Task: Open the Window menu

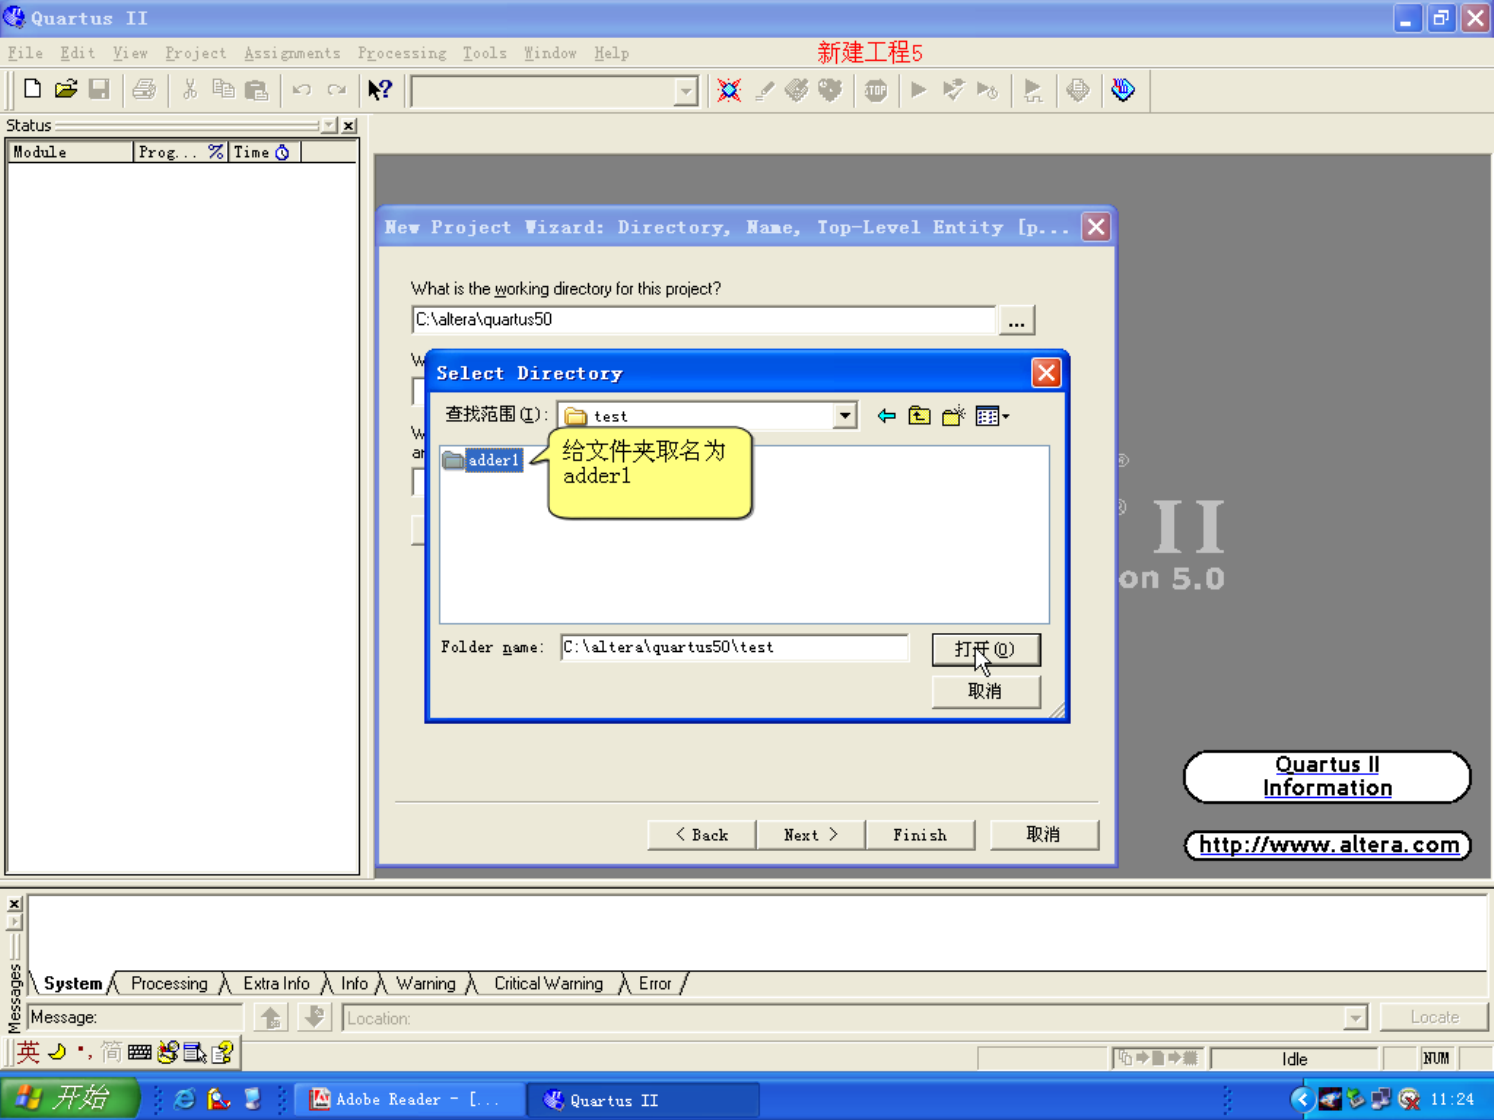Action: pos(550,53)
